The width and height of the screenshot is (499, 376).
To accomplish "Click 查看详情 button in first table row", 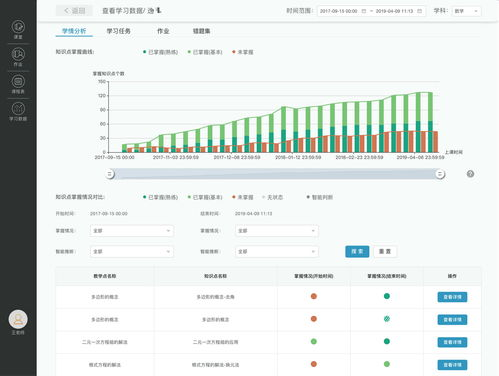I will pyautogui.click(x=452, y=297).
